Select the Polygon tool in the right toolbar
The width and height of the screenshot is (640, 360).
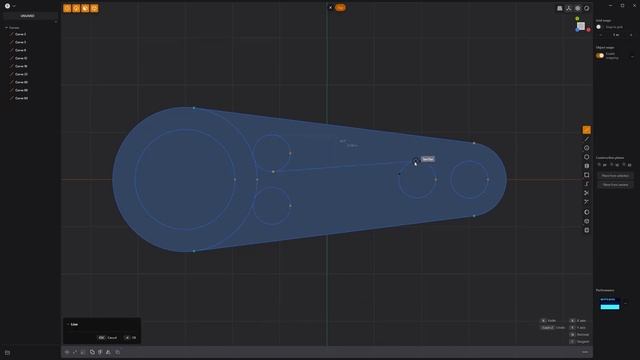click(x=587, y=157)
